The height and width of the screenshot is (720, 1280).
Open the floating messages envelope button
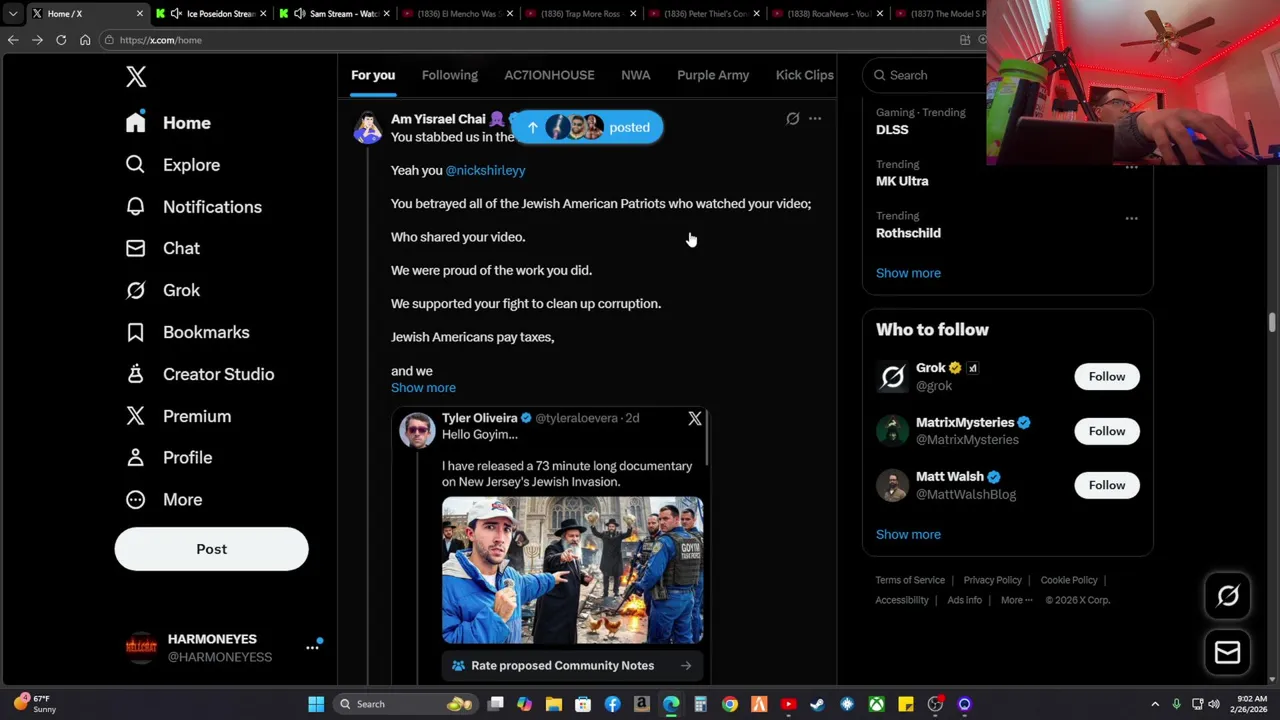1227,652
